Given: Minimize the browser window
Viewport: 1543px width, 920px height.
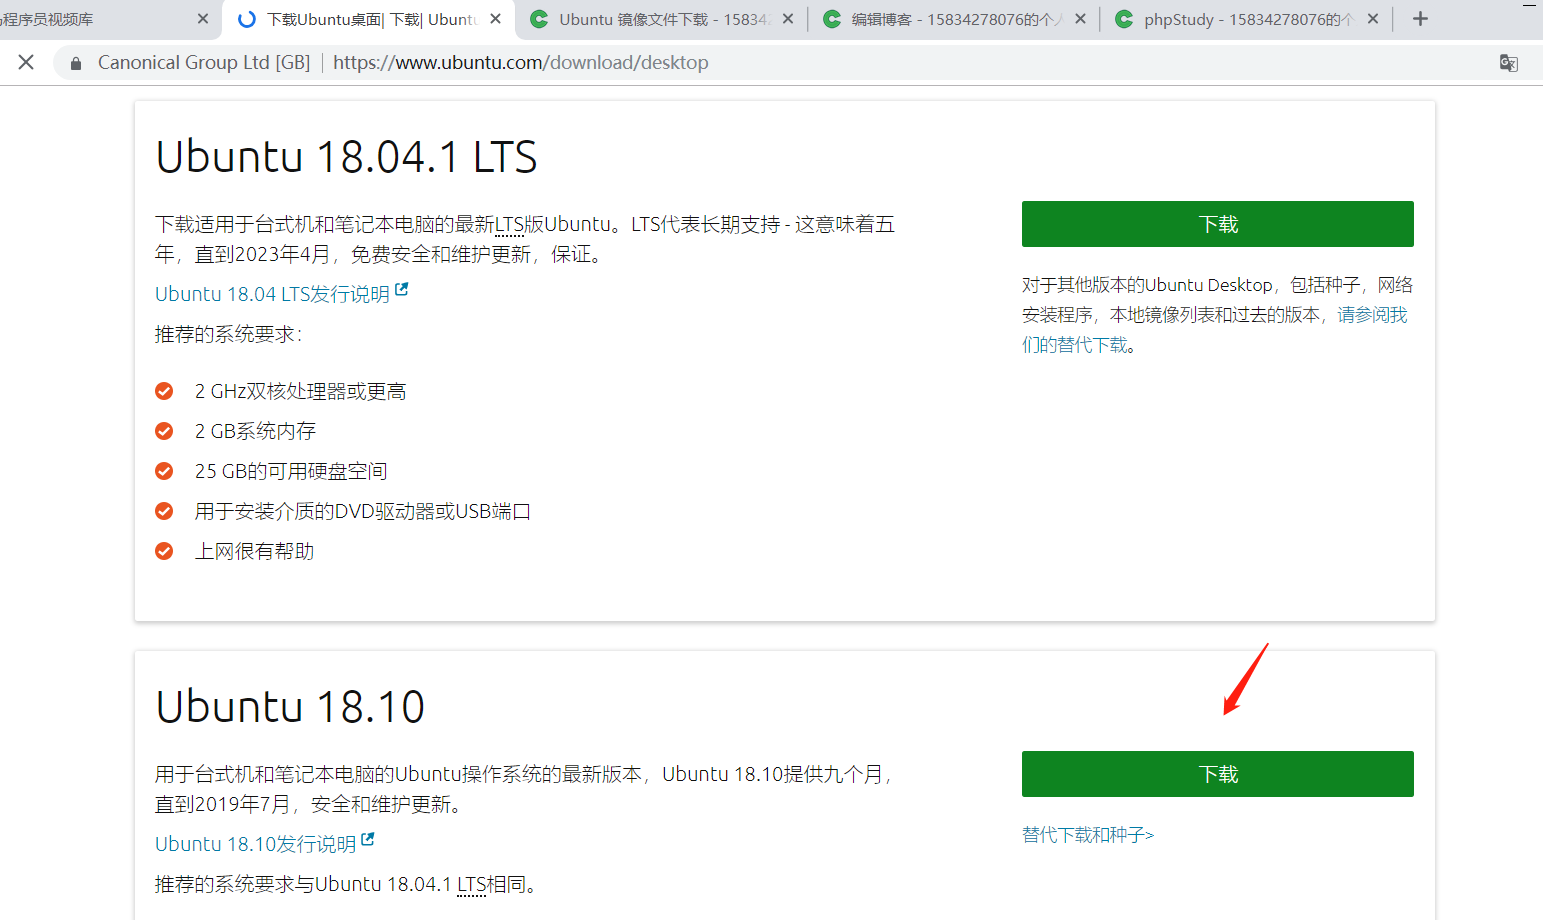Looking at the screenshot, I should point(1530,6).
